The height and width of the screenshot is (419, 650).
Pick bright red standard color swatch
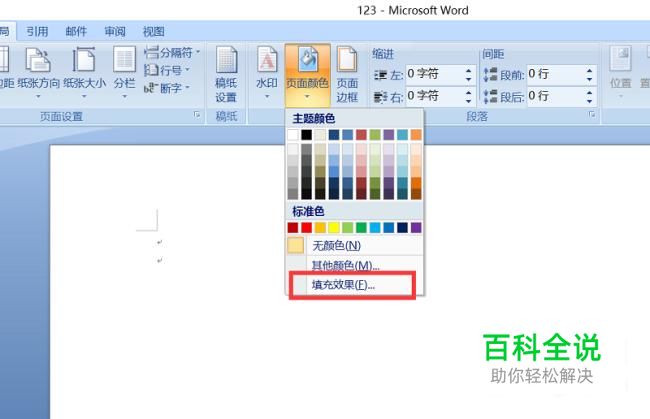[x=306, y=227]
